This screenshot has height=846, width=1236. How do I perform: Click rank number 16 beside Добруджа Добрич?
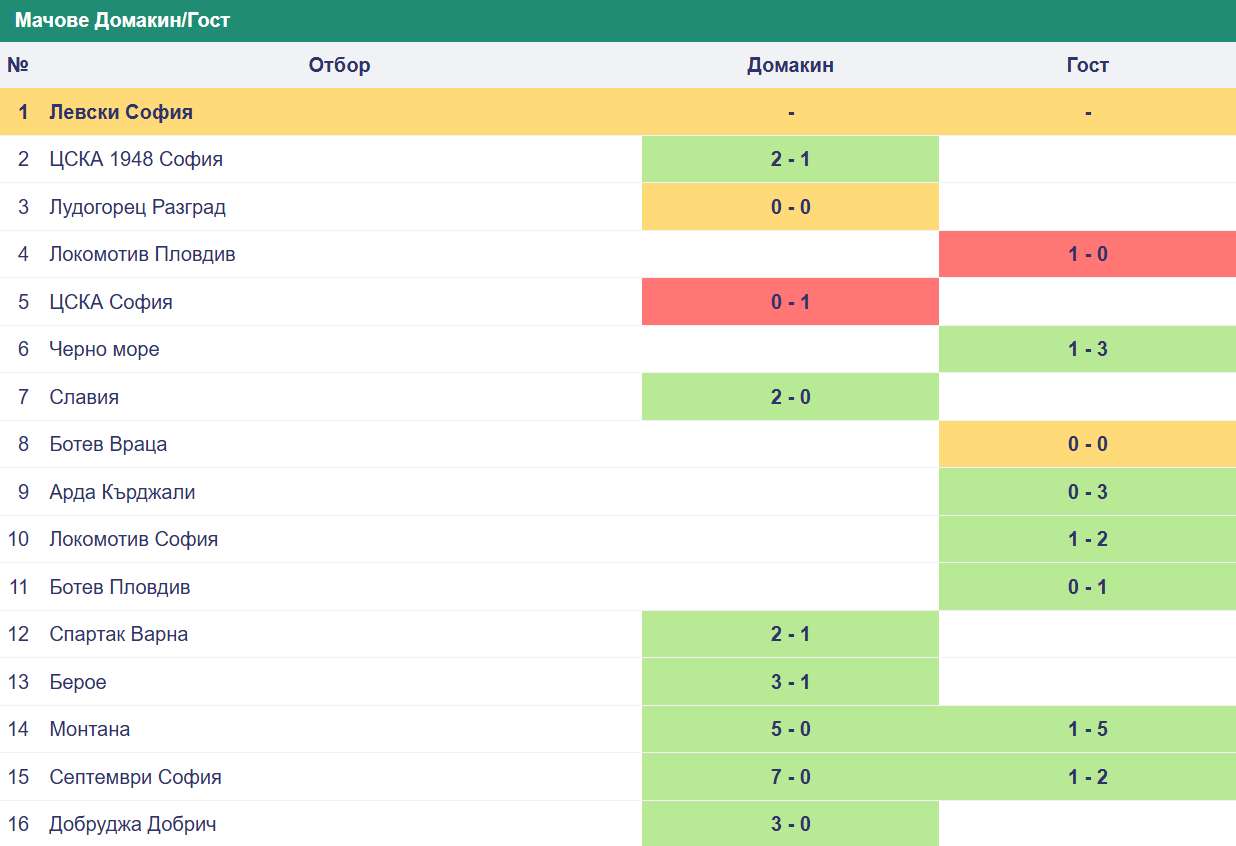(x=18, y=824)
